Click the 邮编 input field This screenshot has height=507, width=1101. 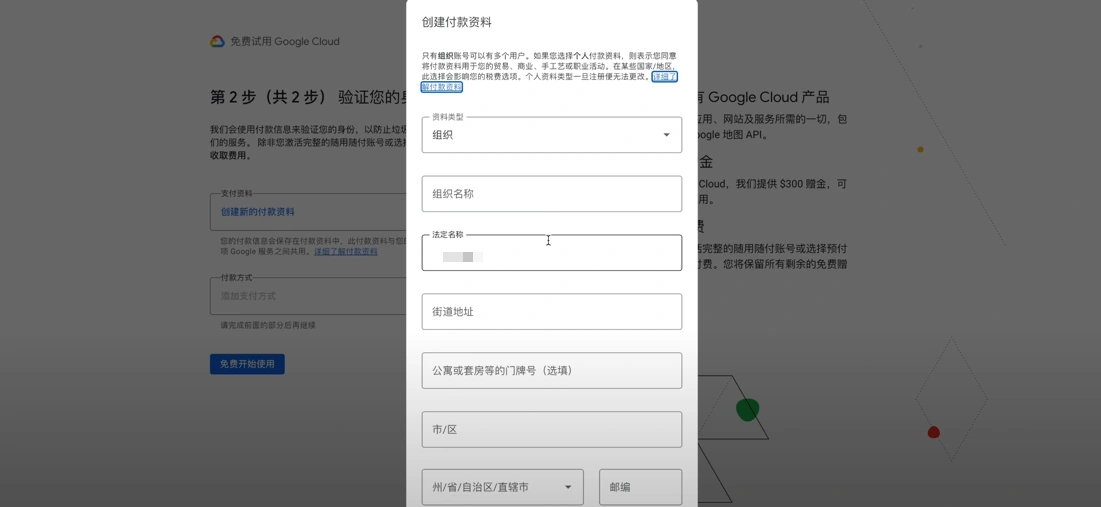[640, 488]
